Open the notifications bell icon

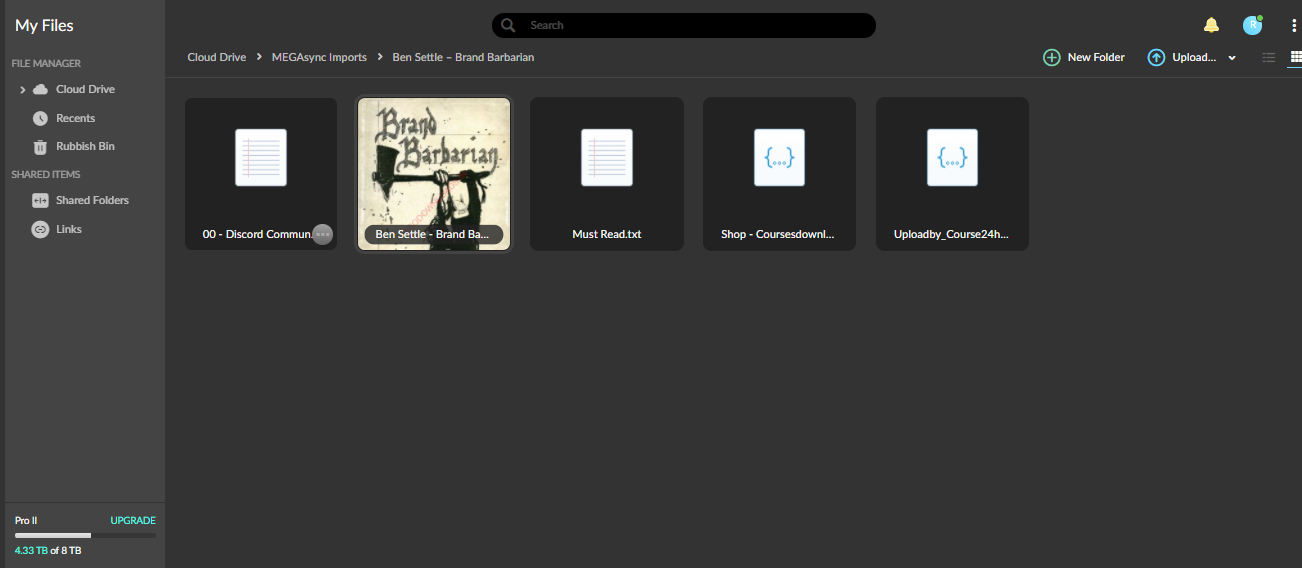(x=1211, y=25)
